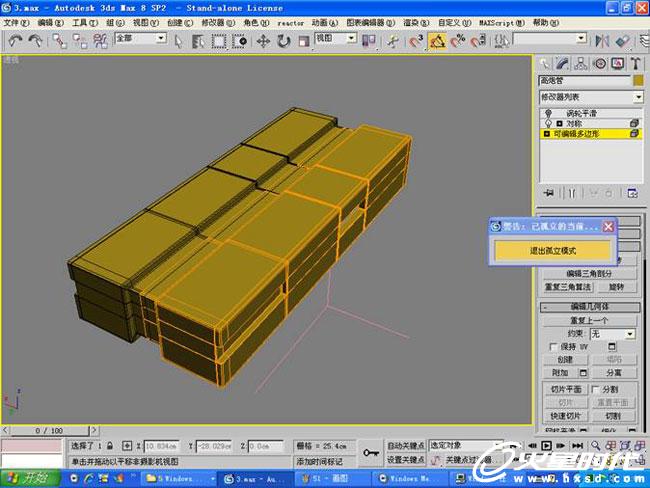
Task: Open the reactor menu
Action: pyautogui.click(x=291, y=23)
